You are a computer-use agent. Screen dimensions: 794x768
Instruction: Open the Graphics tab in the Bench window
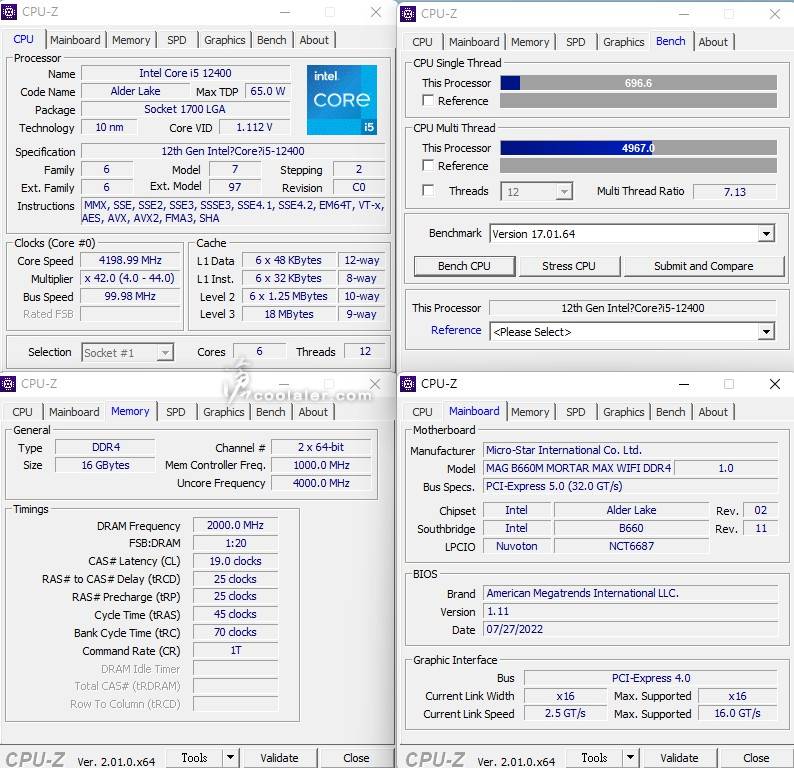coord(623,42)
